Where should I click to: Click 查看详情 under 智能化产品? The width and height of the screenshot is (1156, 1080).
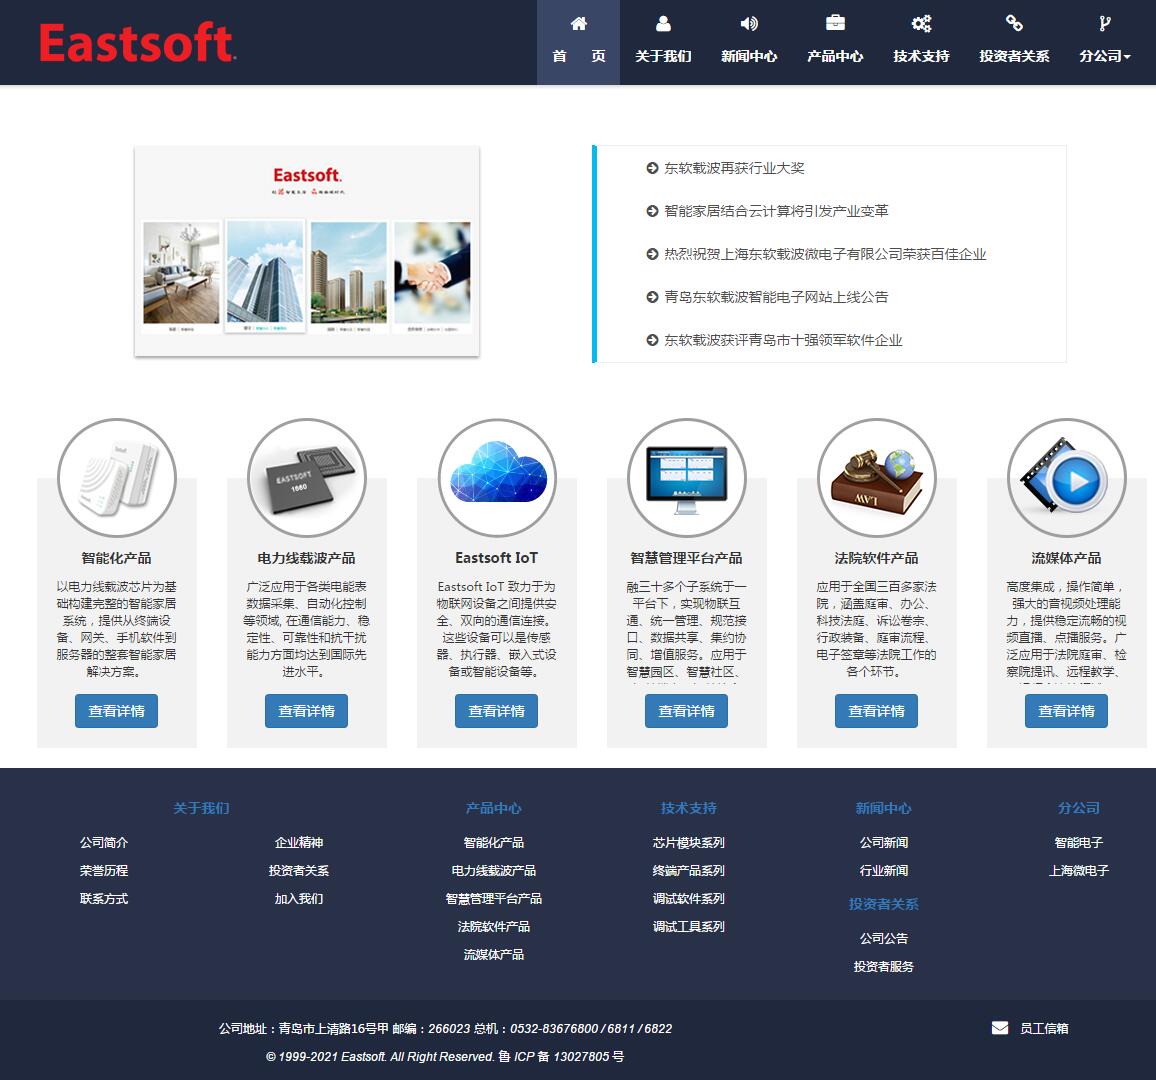116,711
